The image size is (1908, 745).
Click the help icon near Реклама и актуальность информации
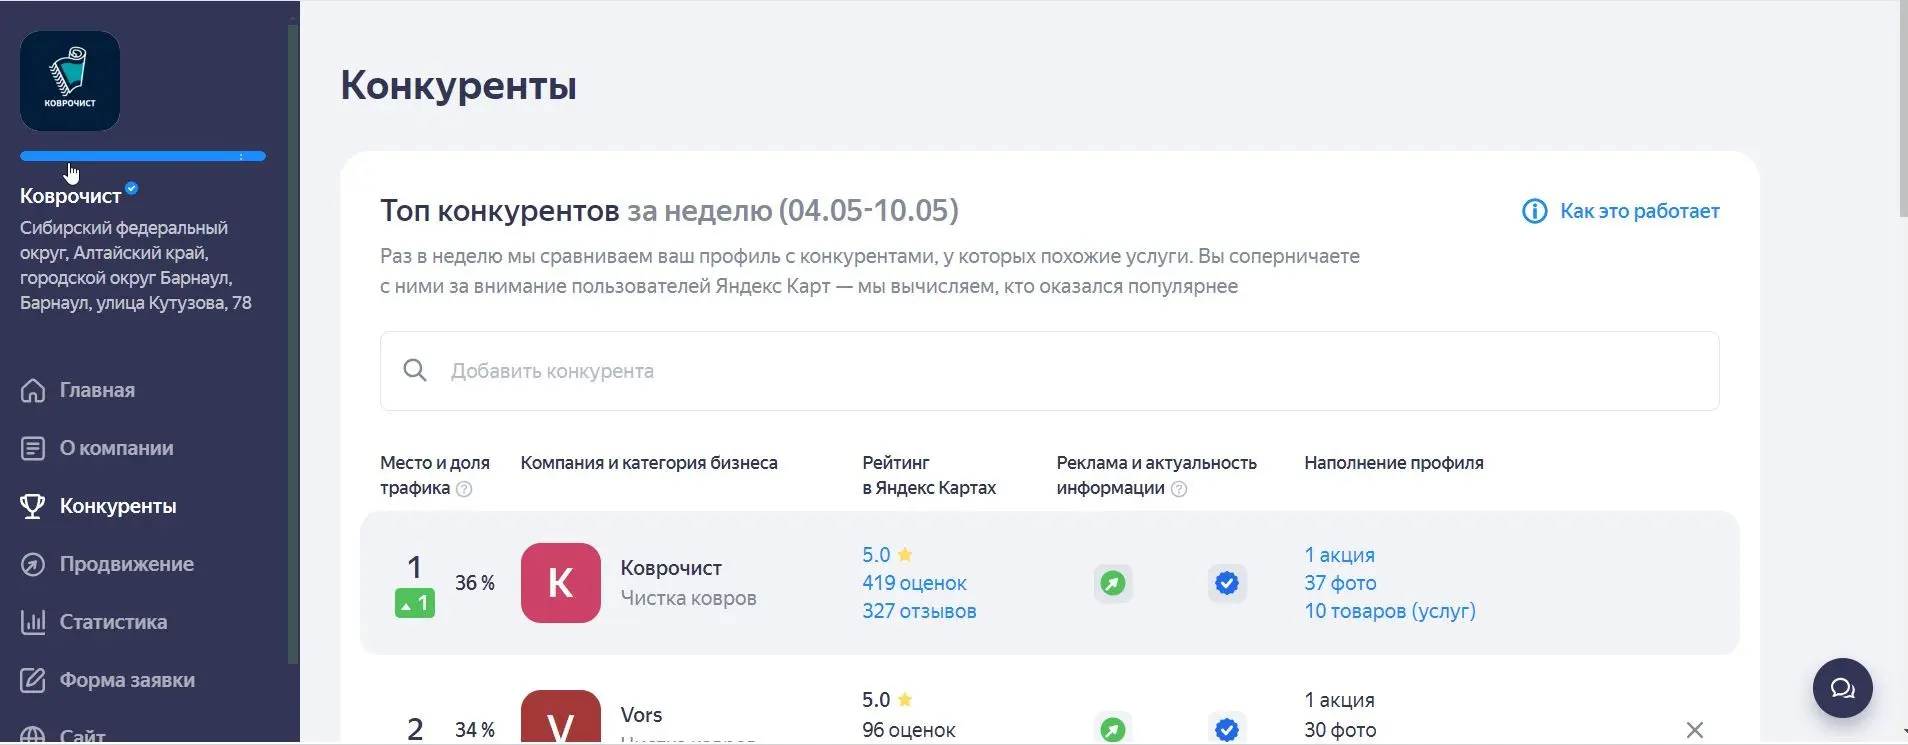[1179, 489]
